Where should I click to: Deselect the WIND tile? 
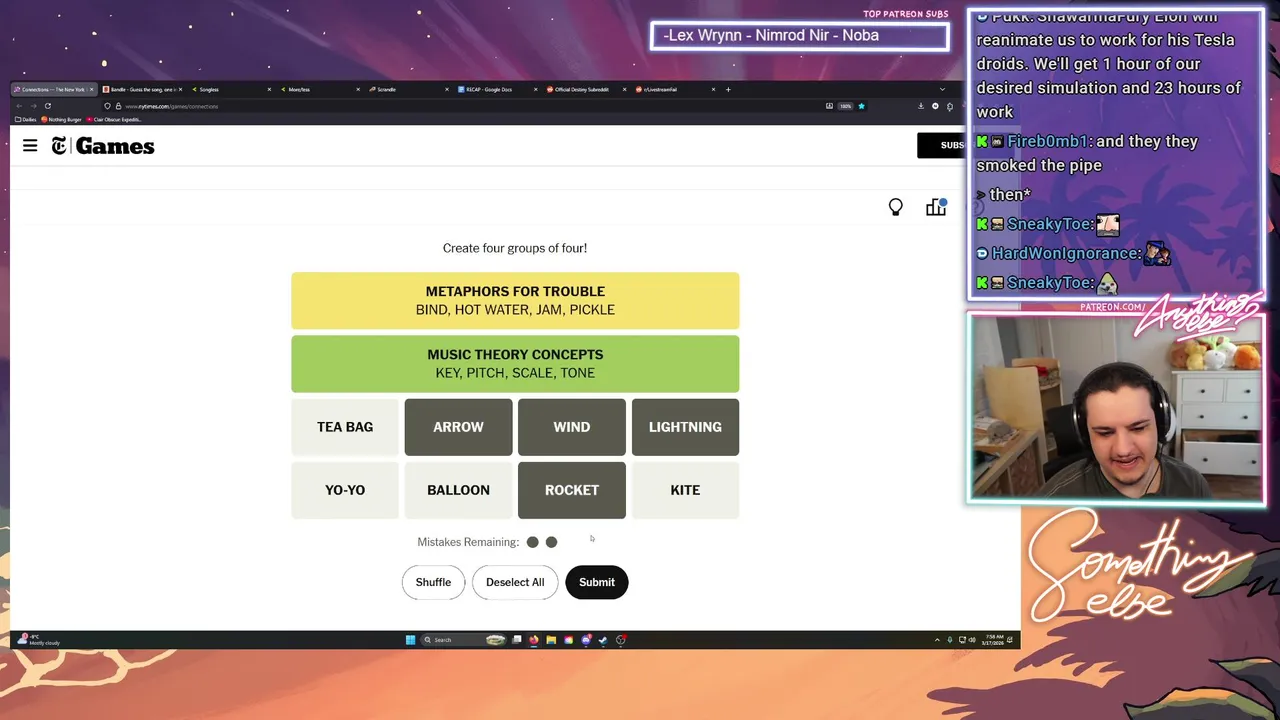572,427
